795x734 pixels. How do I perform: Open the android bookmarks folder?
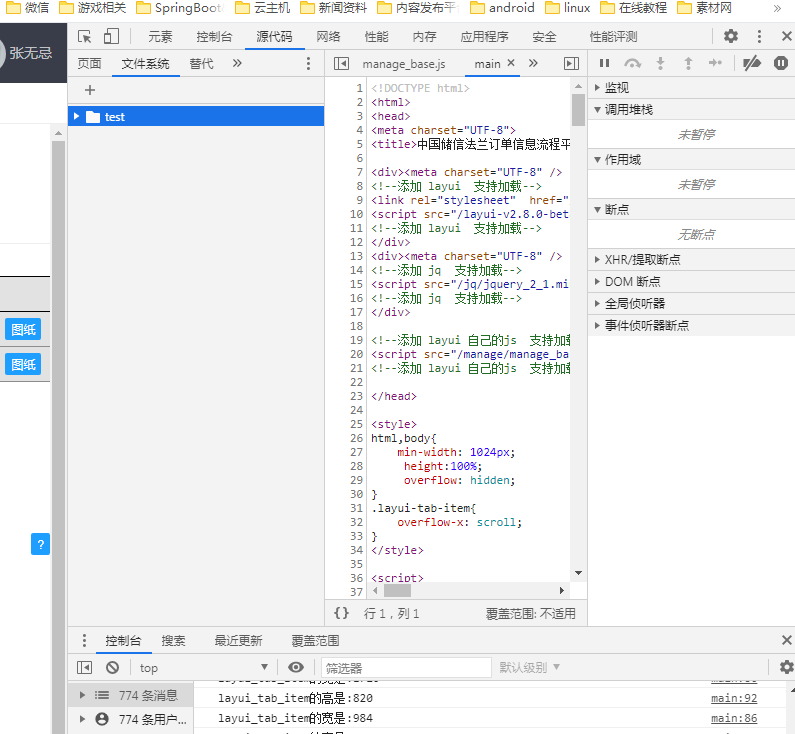coord(502,8)
